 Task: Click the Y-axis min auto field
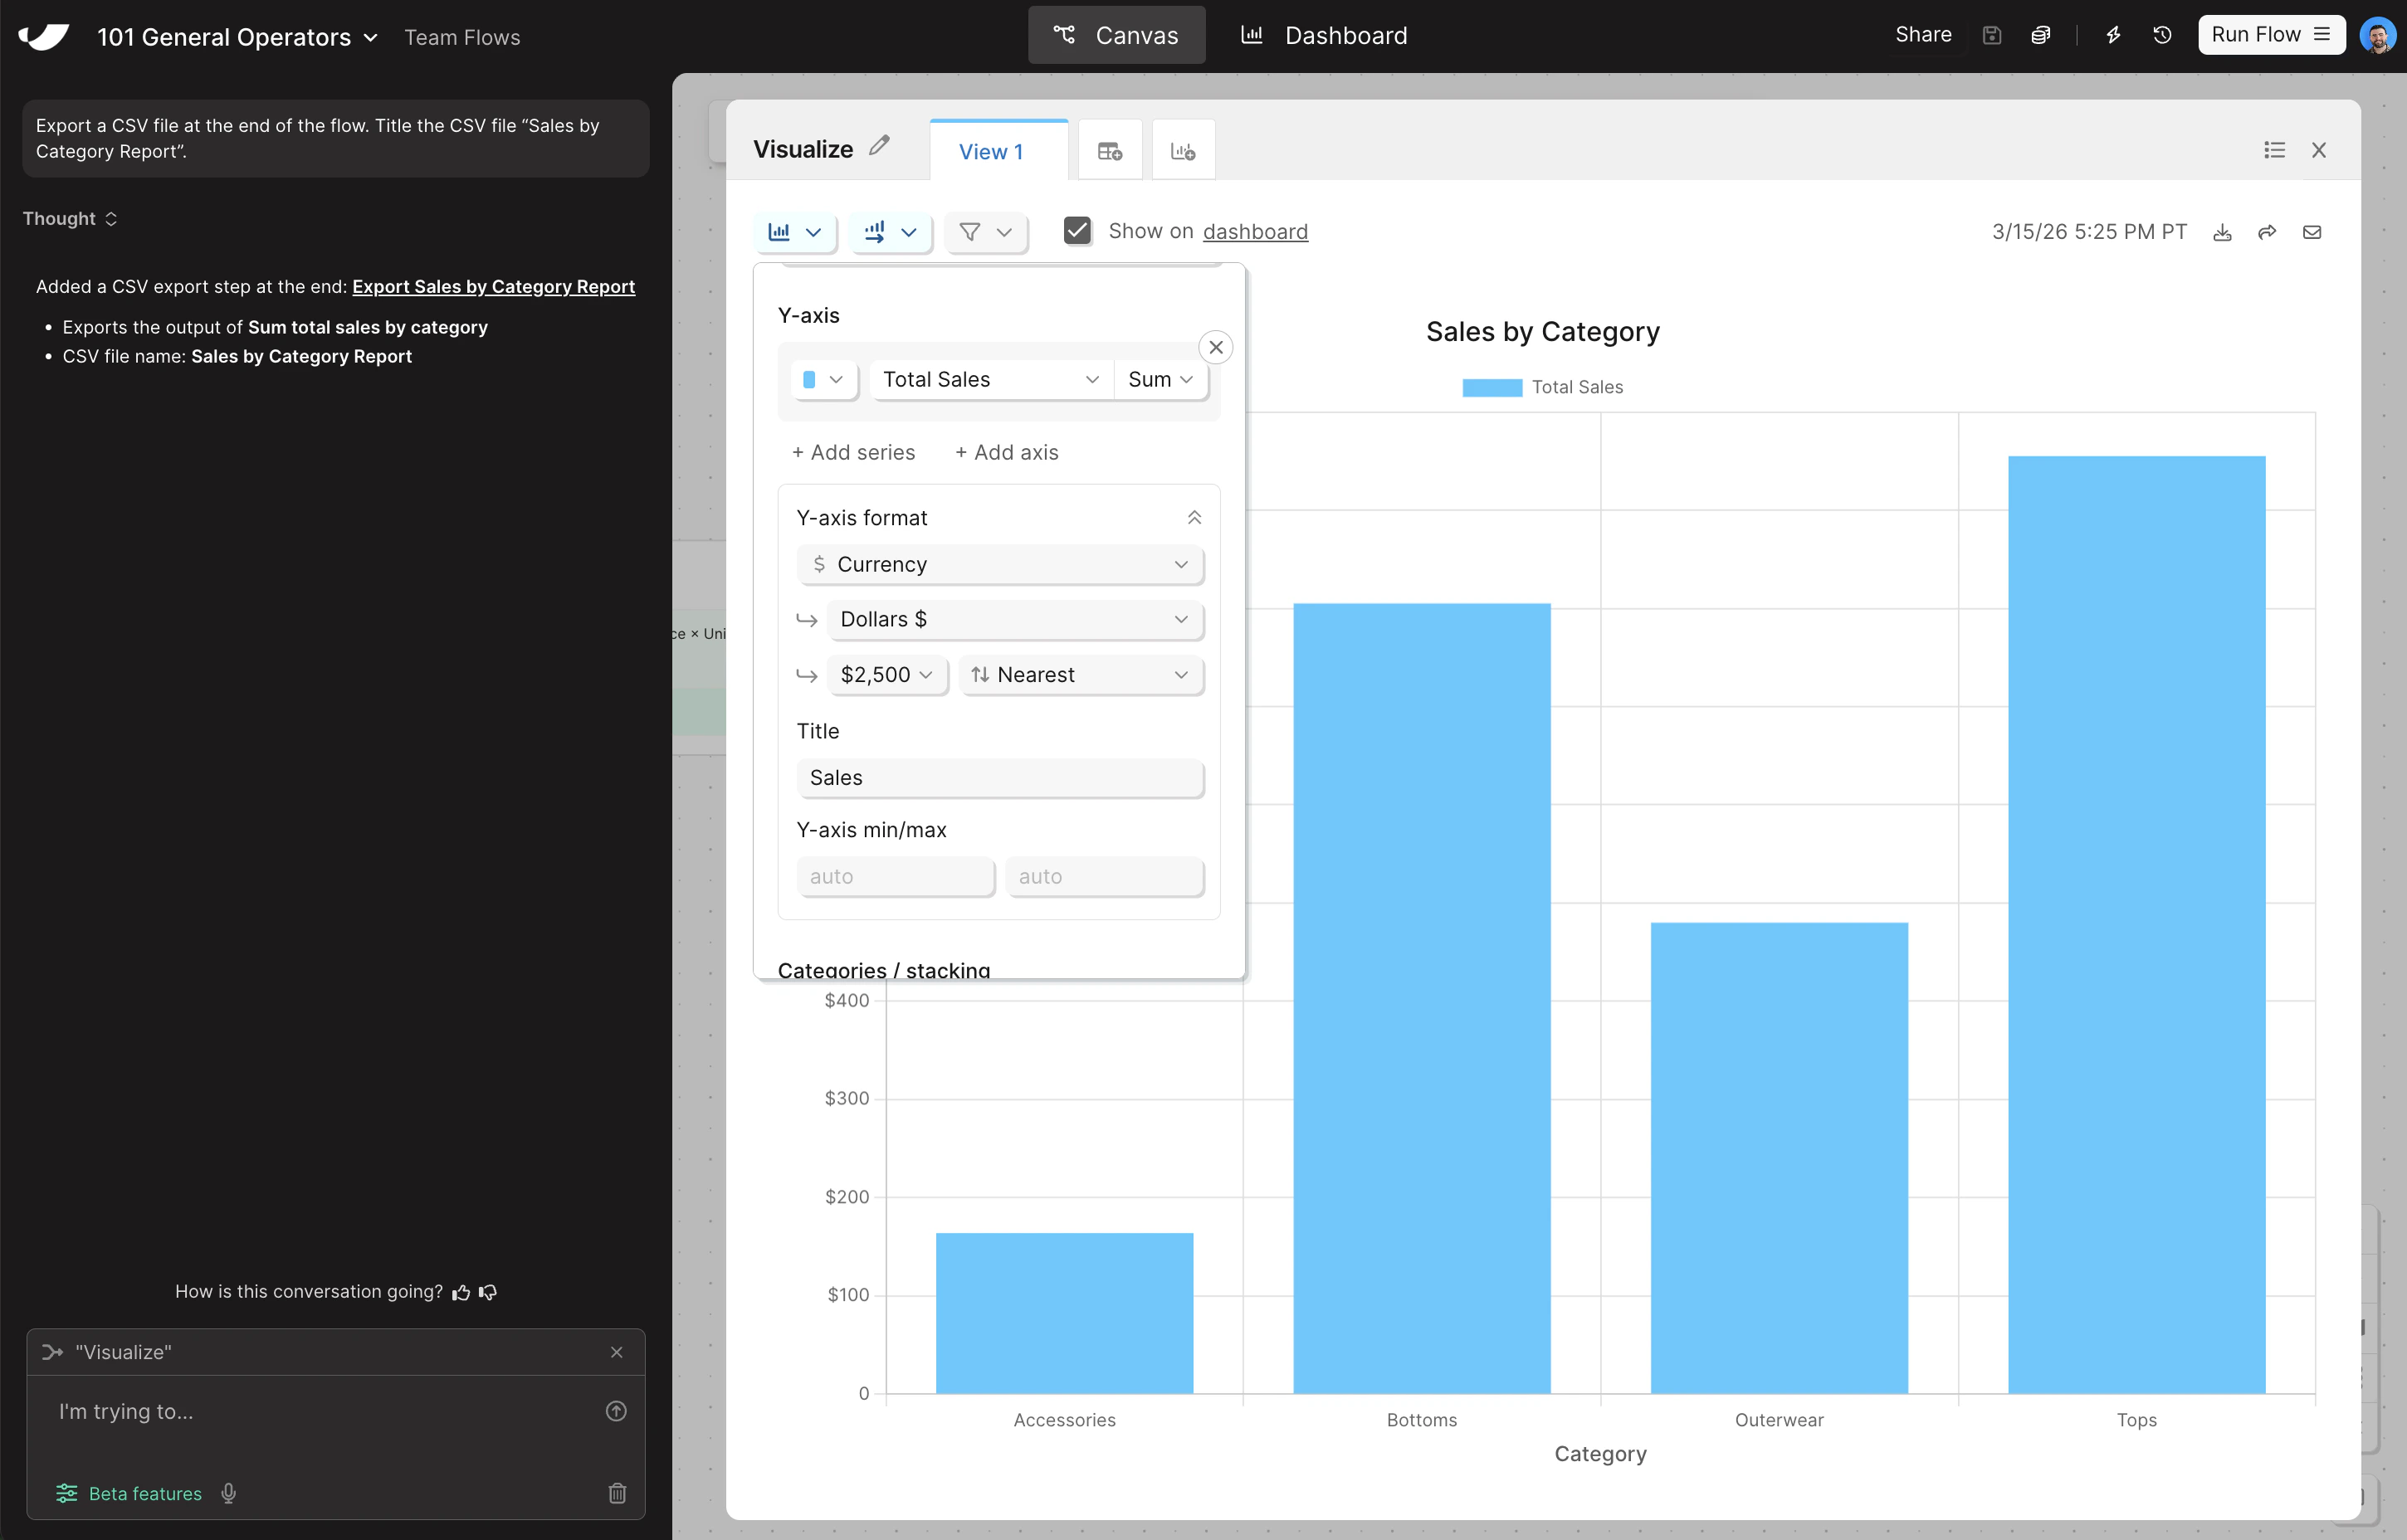[895, 877]
